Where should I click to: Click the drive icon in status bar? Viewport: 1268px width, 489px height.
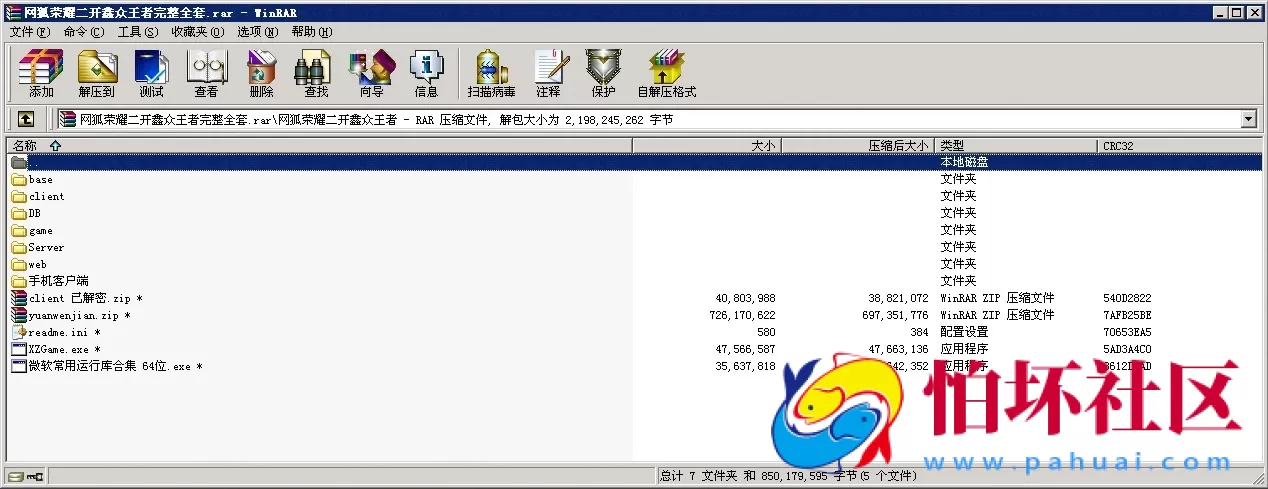tap(16, 476)
